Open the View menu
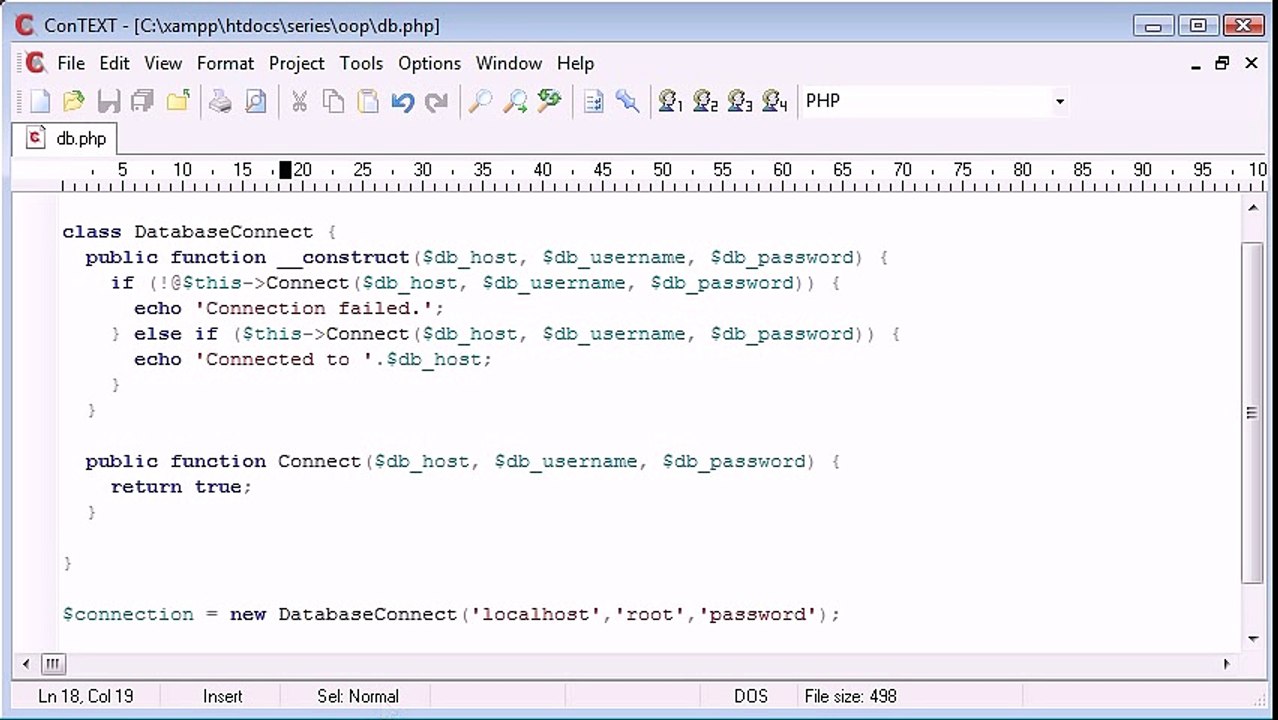 pos(163,63)
